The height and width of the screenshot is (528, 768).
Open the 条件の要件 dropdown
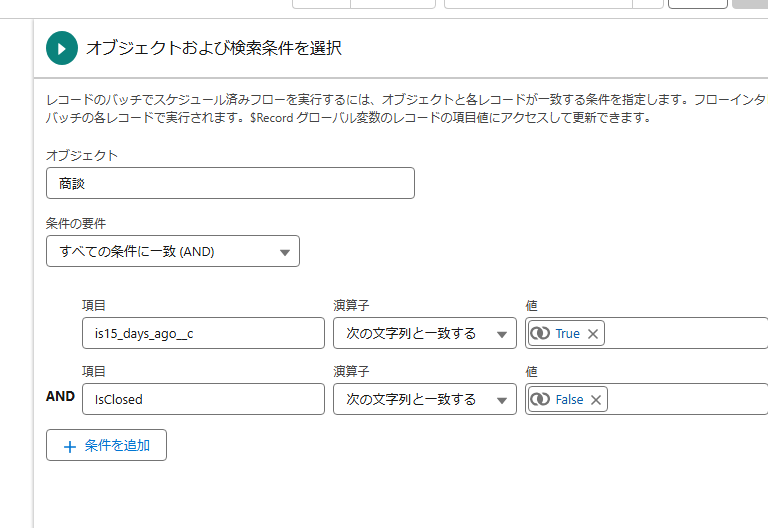point(173,251)
